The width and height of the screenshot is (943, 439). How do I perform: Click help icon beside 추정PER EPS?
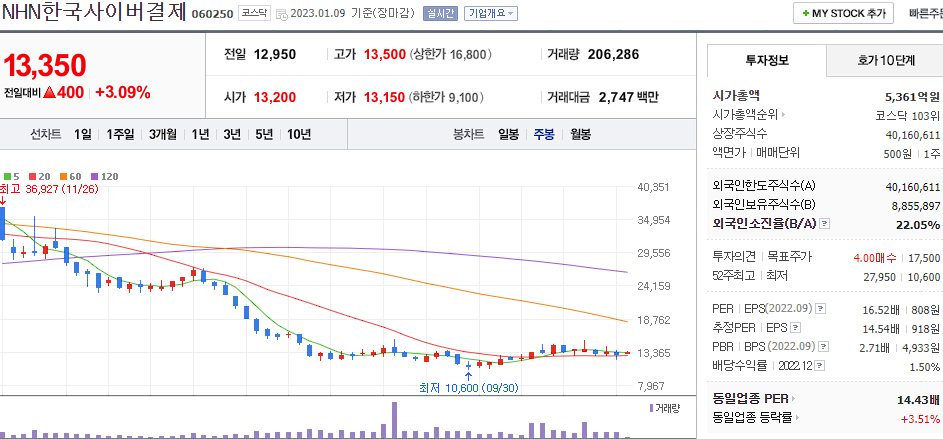pos(796,328)
